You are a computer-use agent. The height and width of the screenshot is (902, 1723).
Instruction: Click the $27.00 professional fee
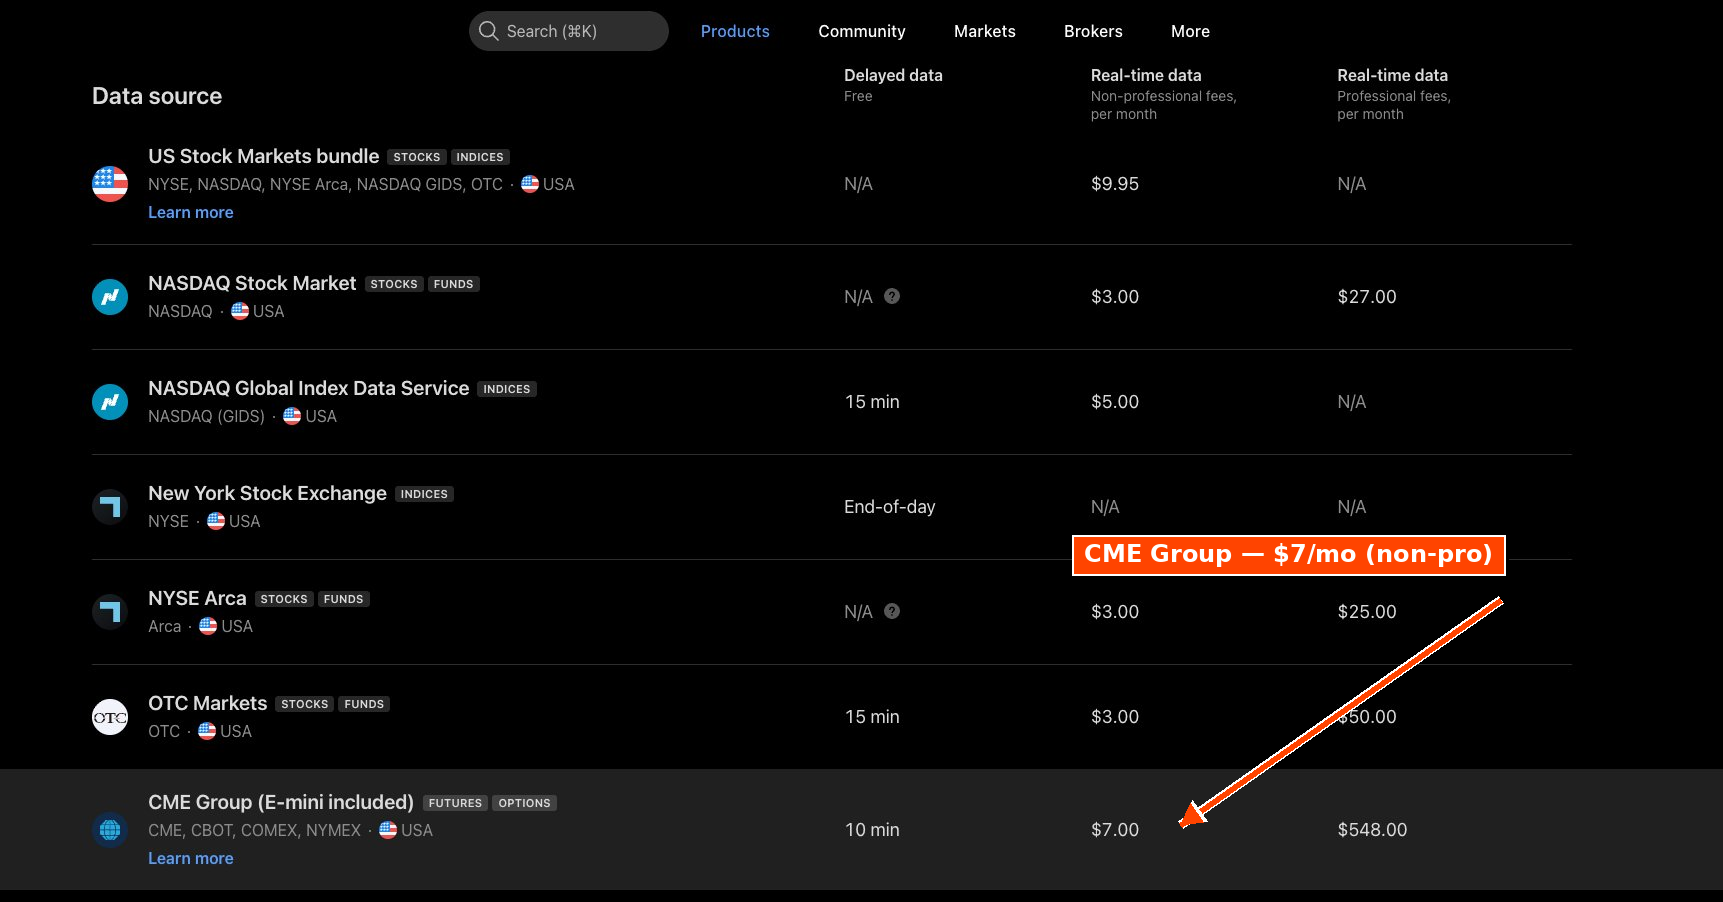pyautogui.click(x=1367, y=297)
